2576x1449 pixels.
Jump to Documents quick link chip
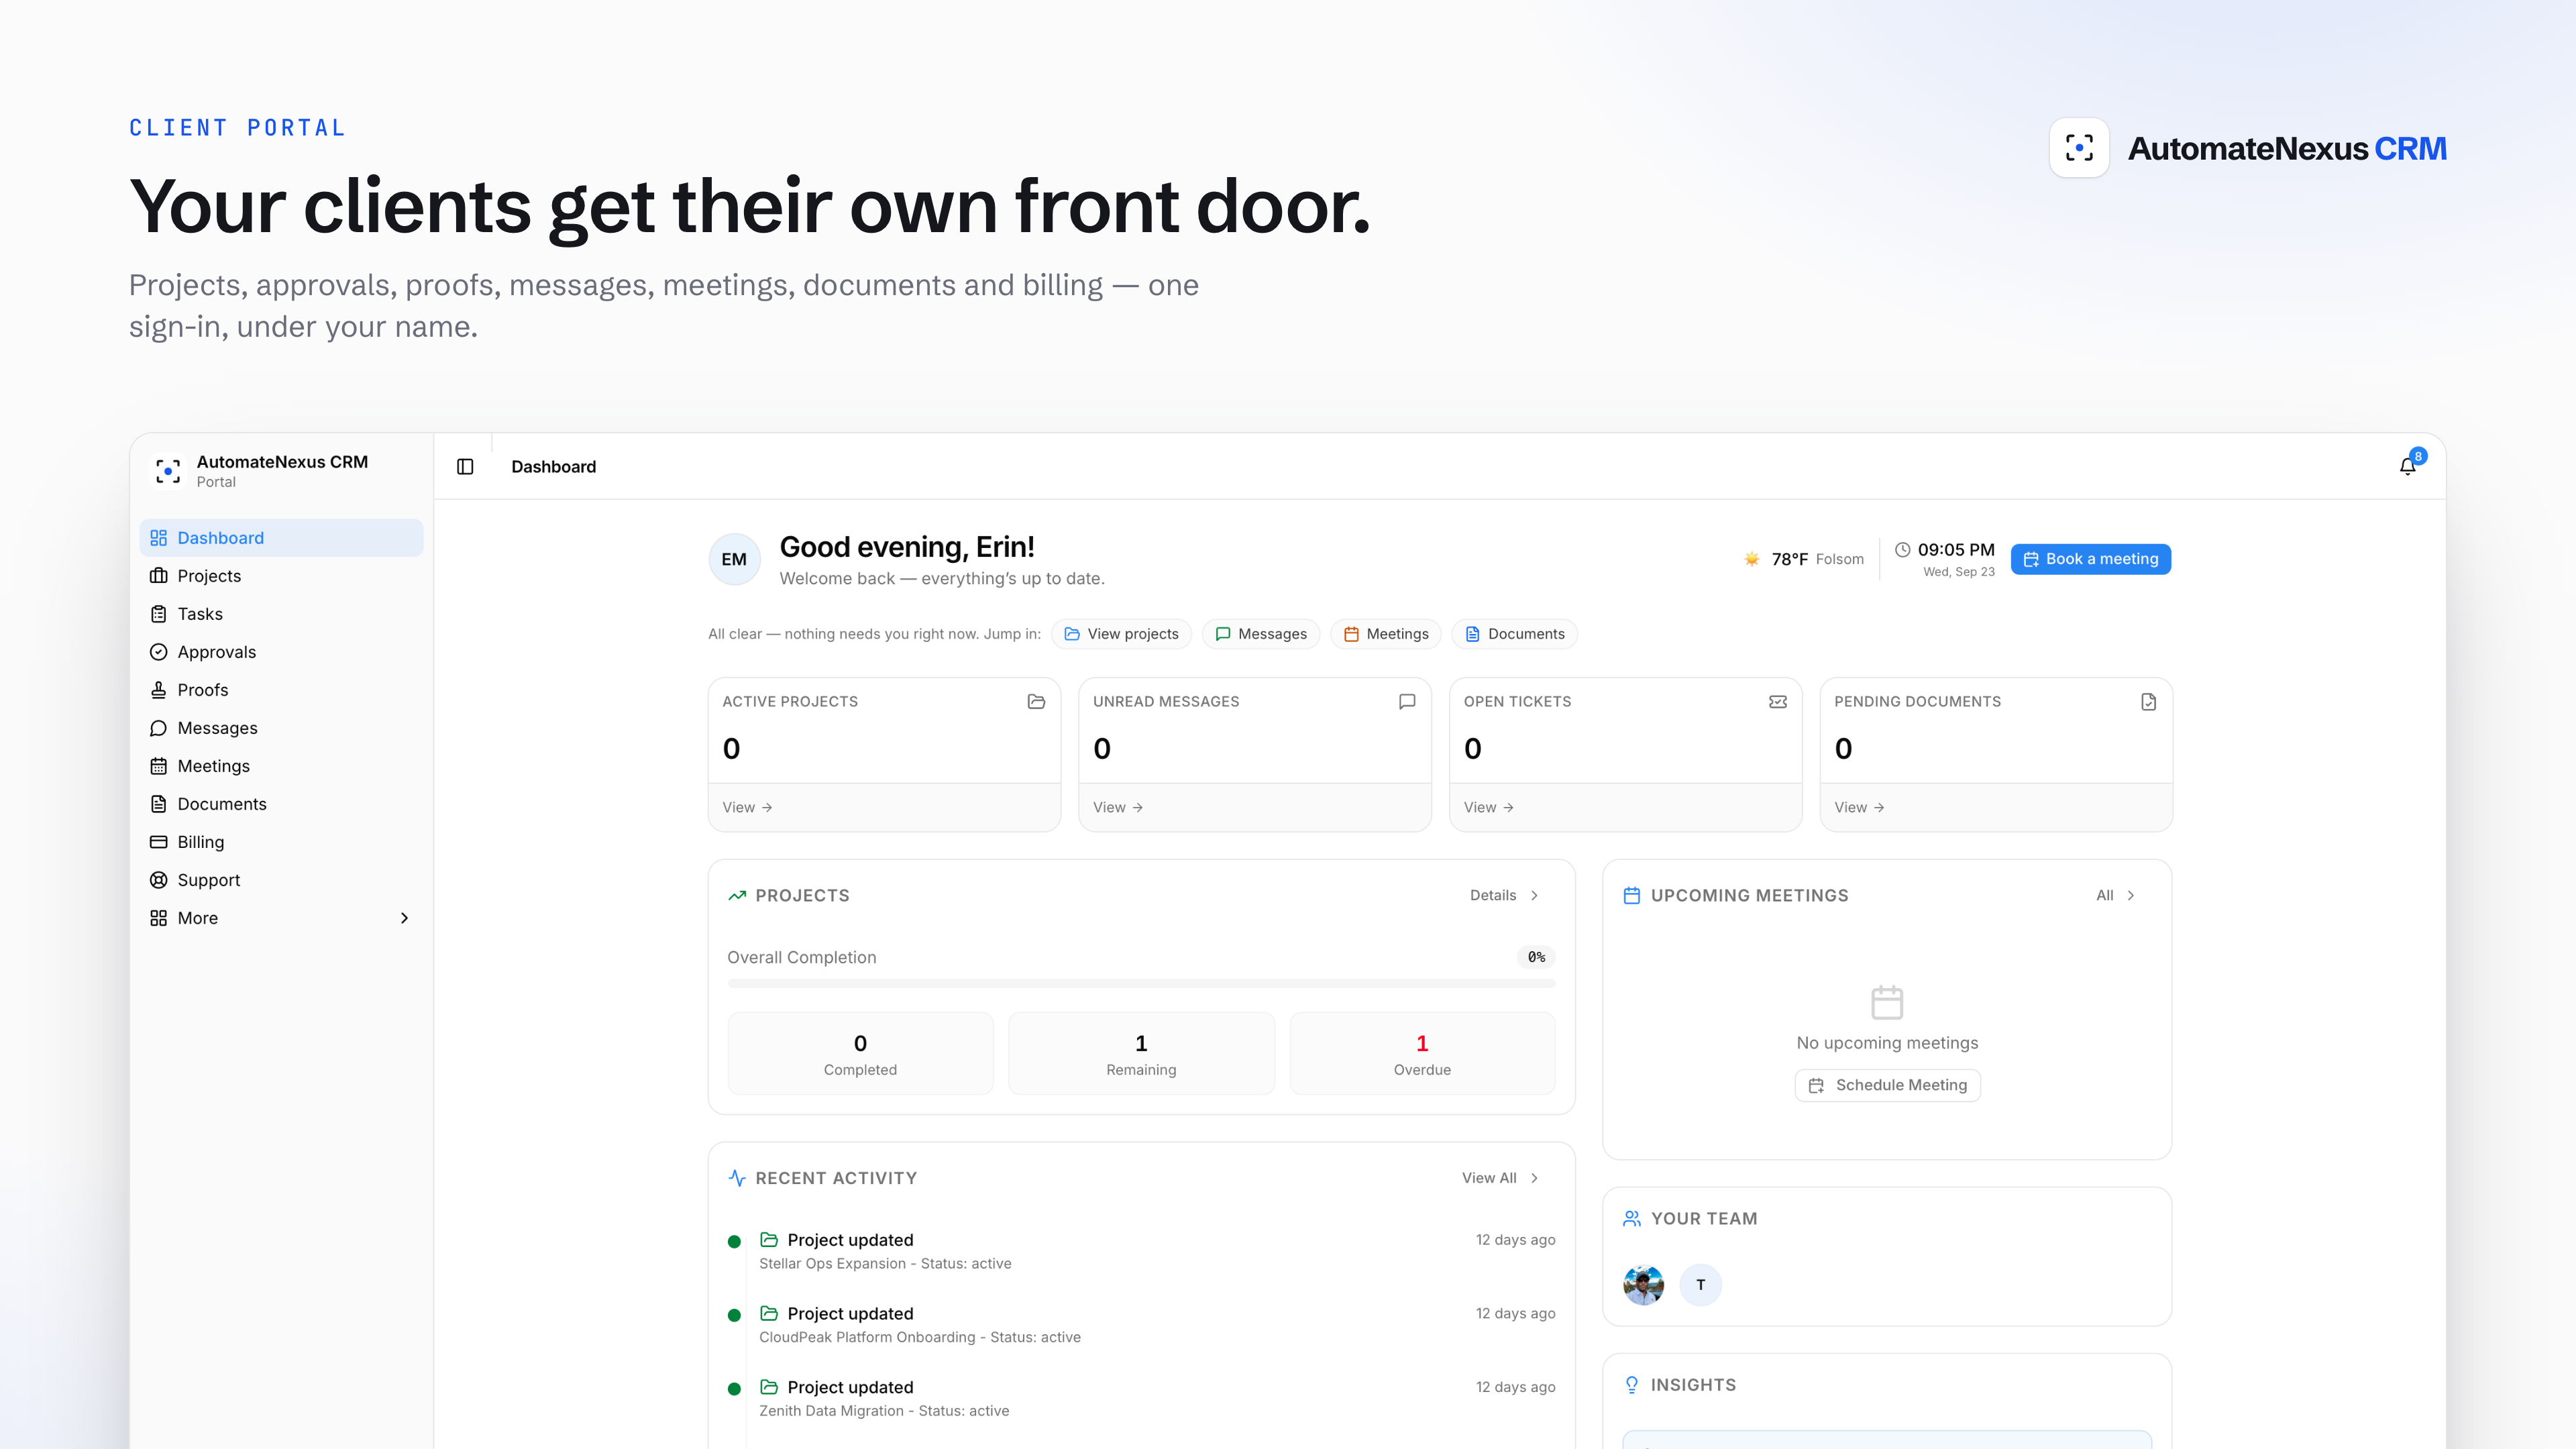tap(1514, 634)
